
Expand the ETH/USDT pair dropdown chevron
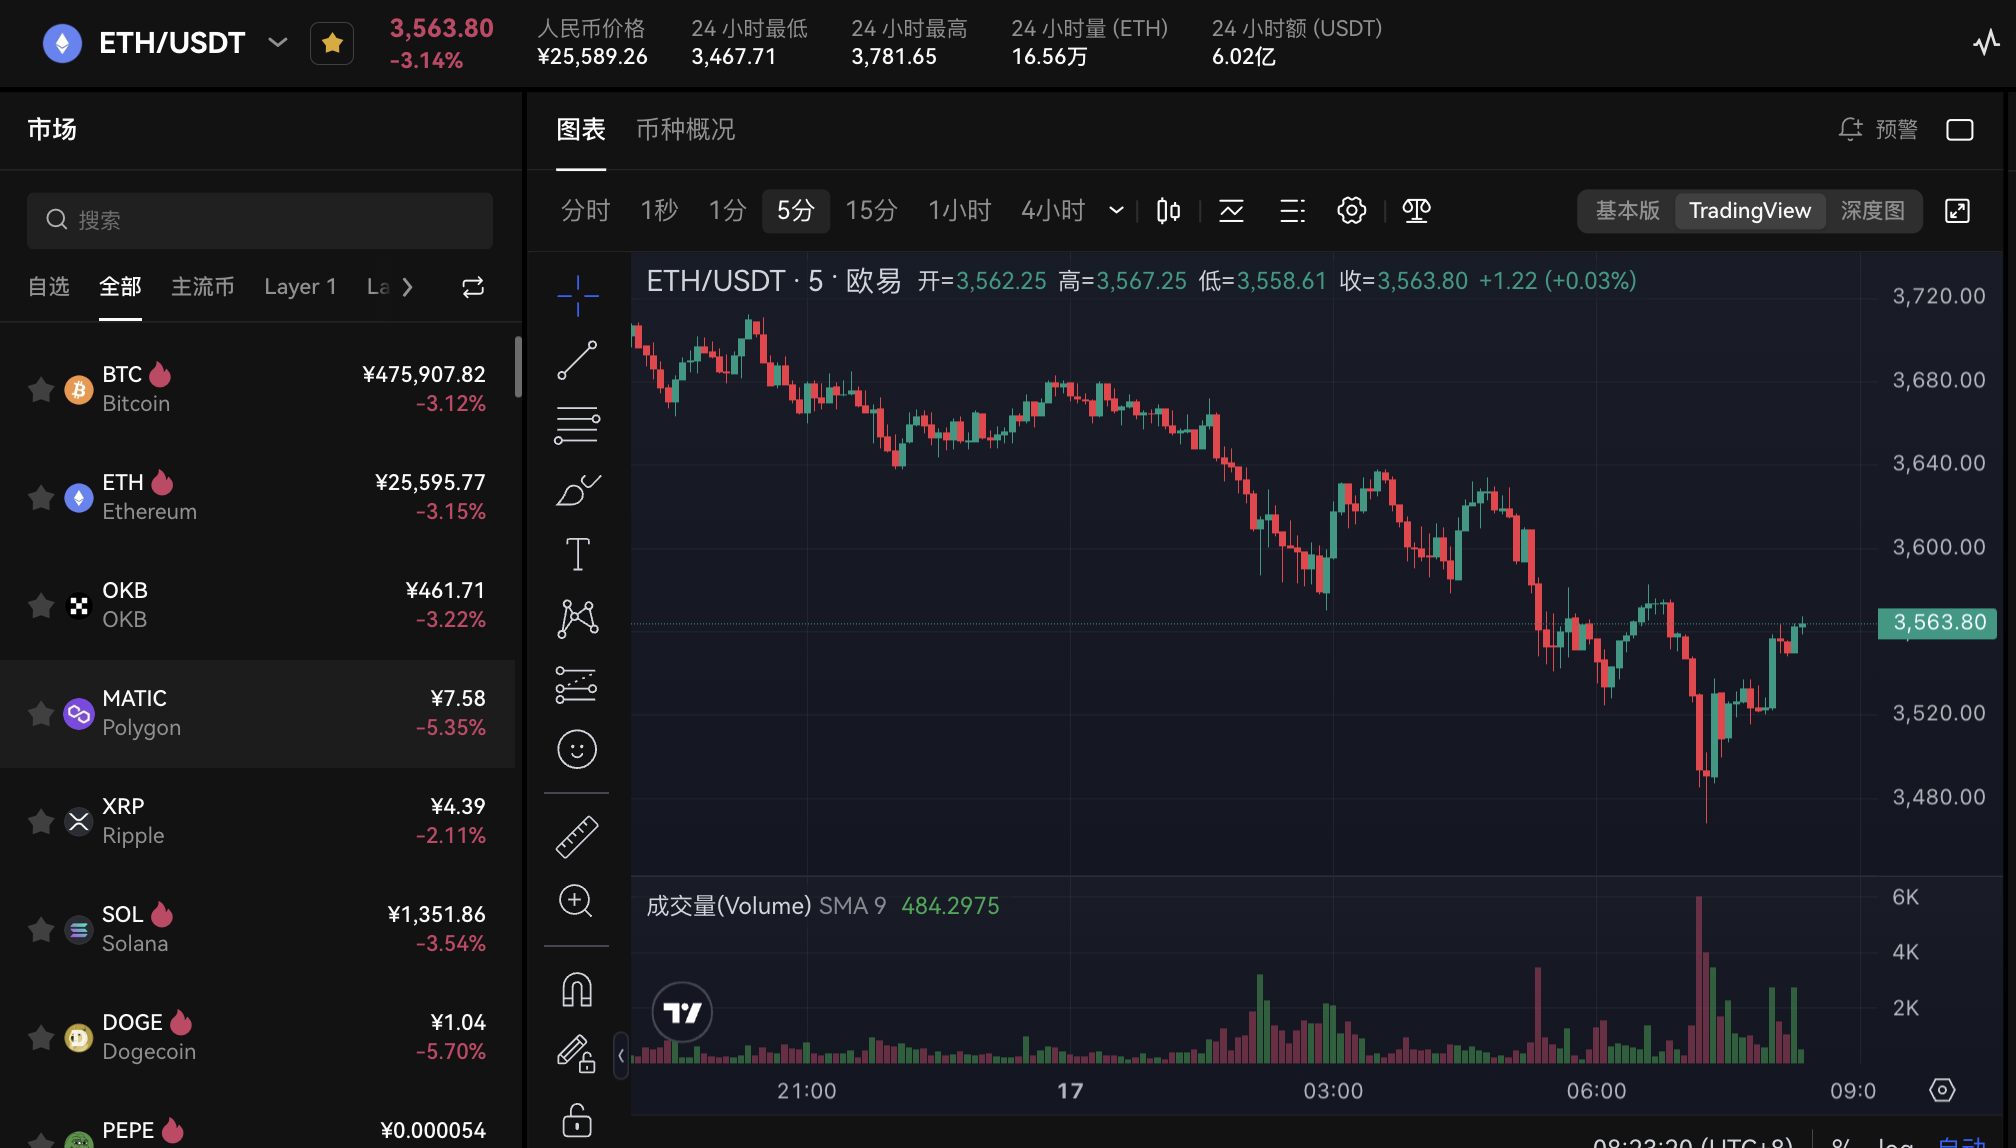(278, 43)
